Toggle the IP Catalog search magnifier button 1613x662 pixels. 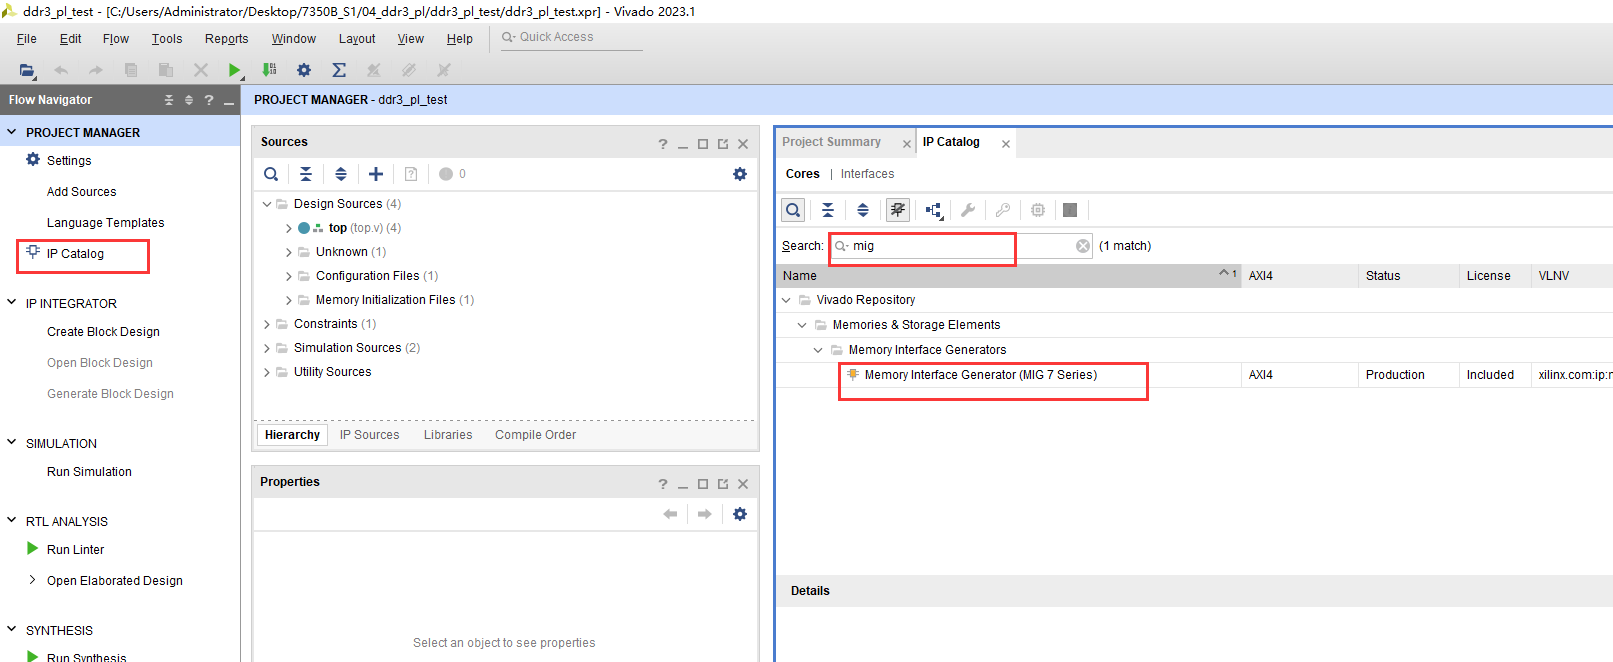(x=793, y=210)
